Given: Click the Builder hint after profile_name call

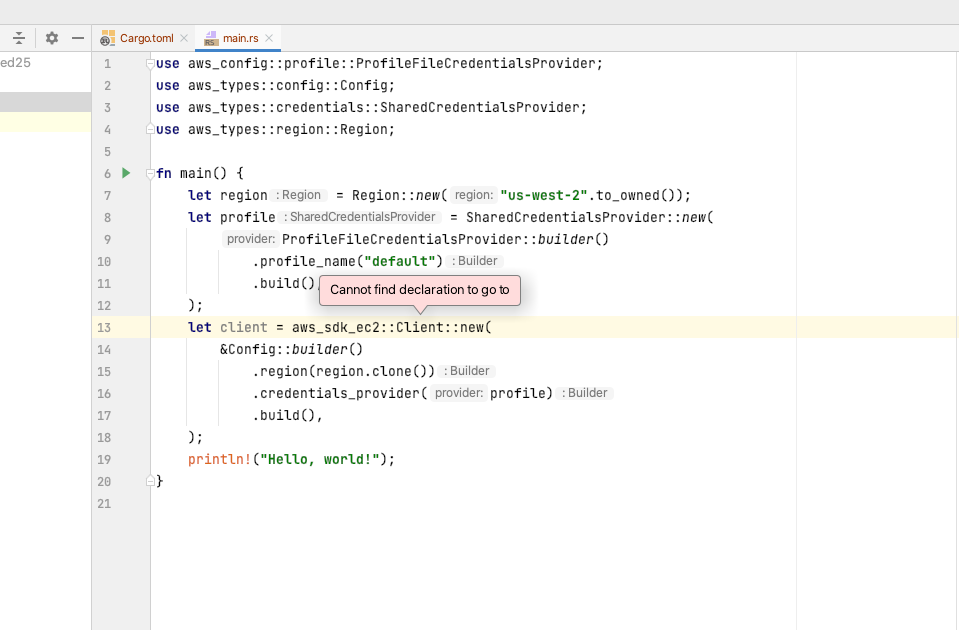Looking at the screenshot, I should point(477,260).
